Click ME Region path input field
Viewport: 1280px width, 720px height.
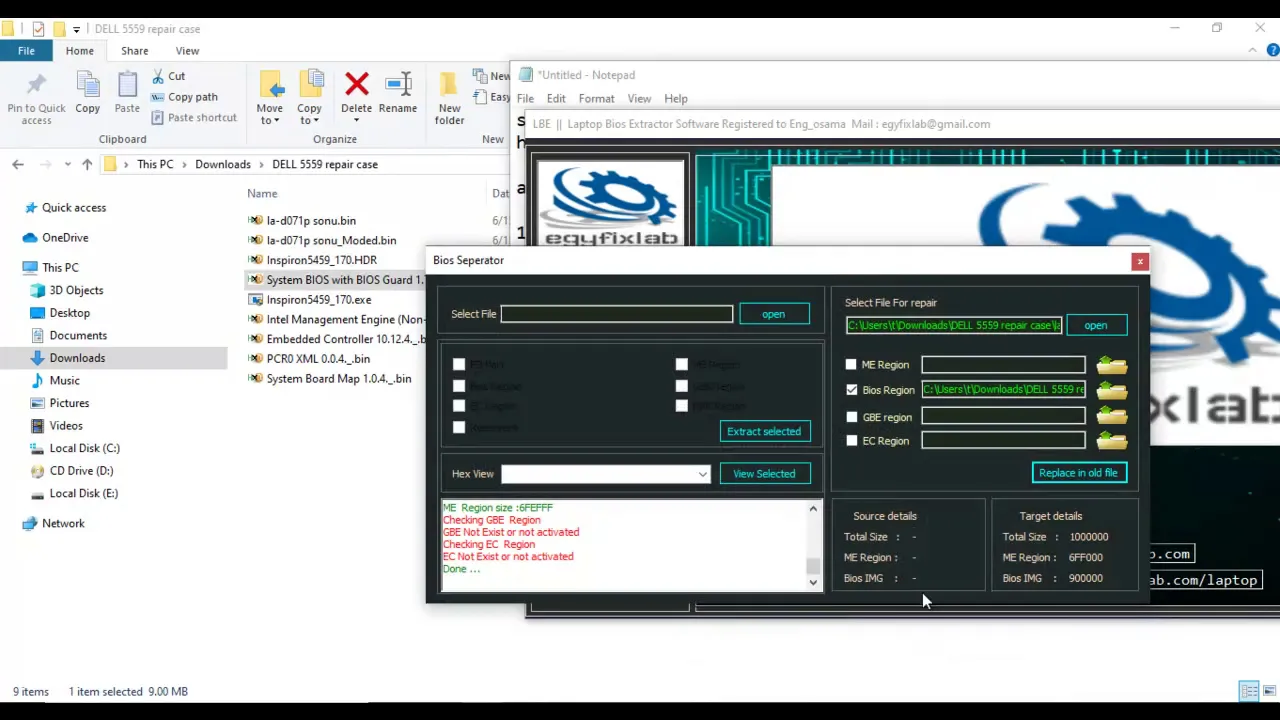[1003, 365]
